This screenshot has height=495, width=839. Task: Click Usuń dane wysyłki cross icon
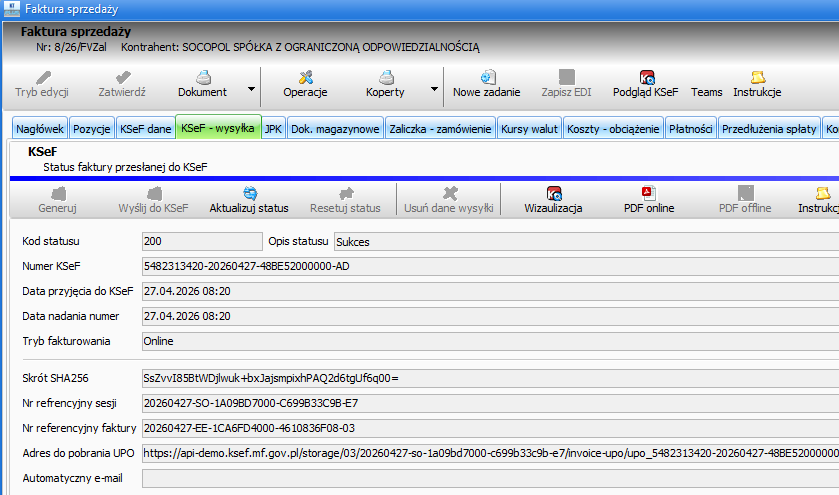[x=450, y=193]
